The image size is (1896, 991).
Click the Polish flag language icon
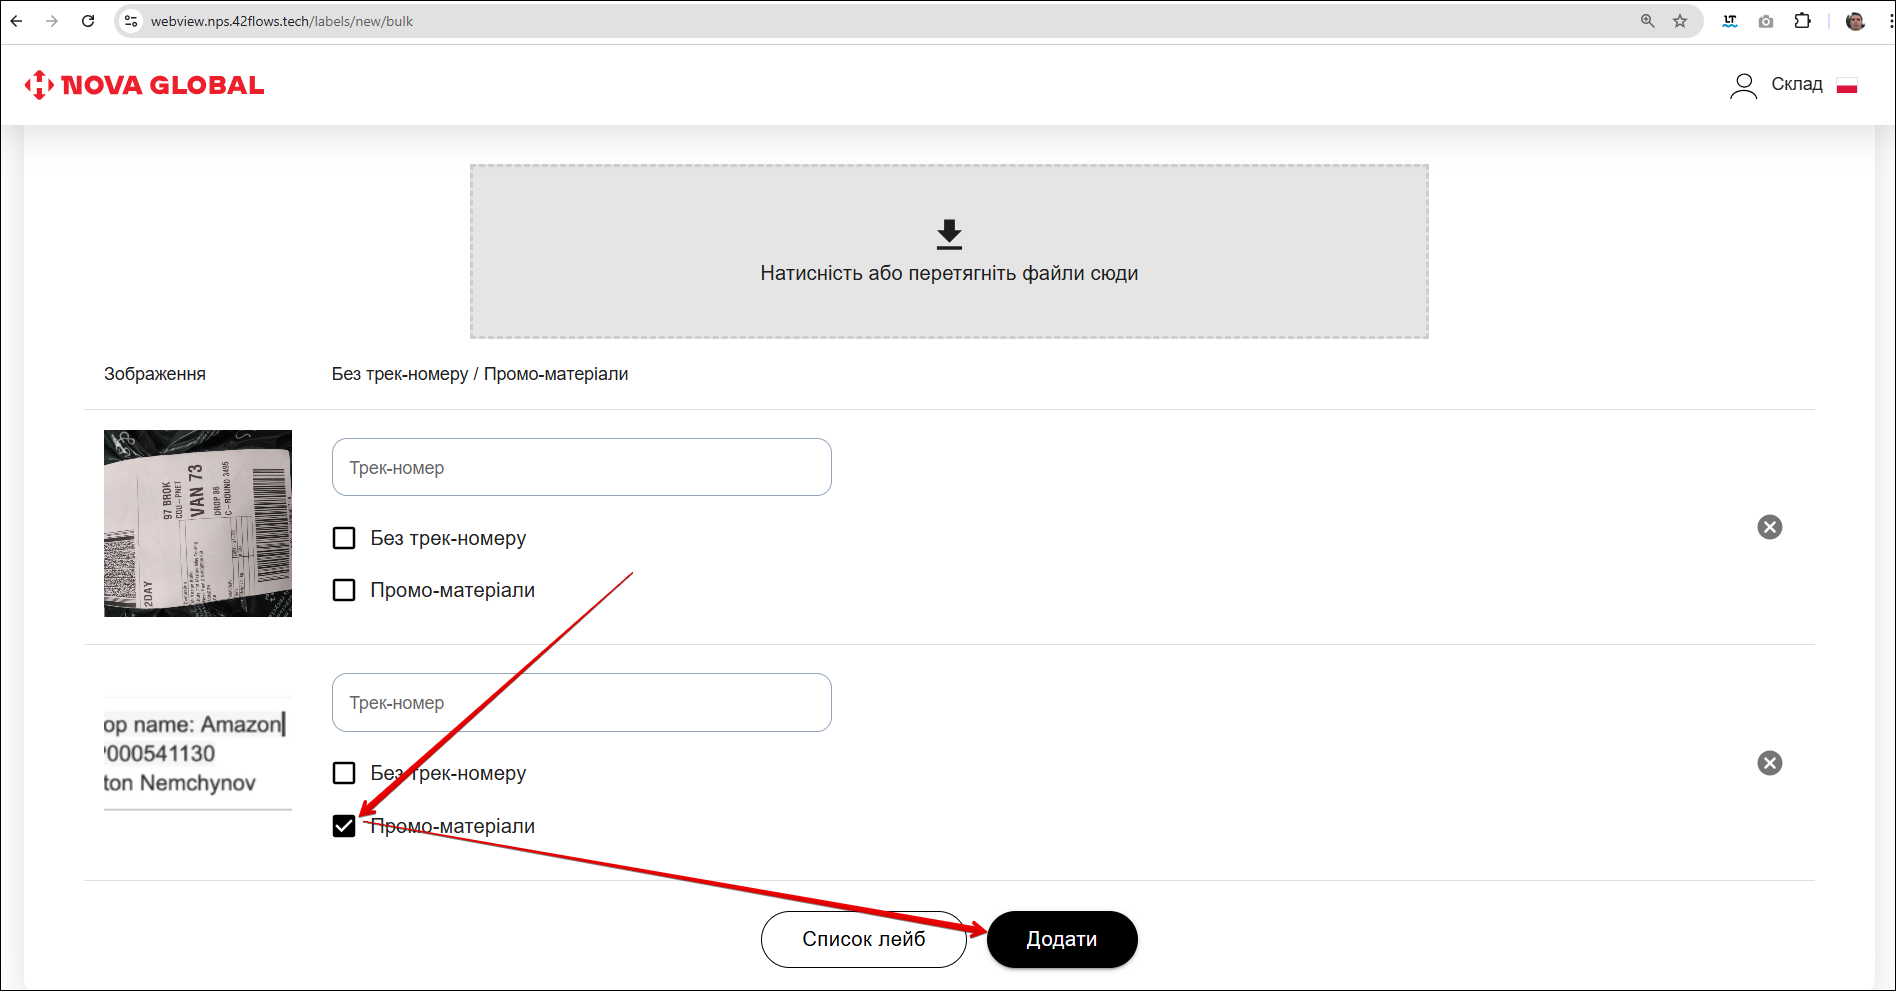1847,86
